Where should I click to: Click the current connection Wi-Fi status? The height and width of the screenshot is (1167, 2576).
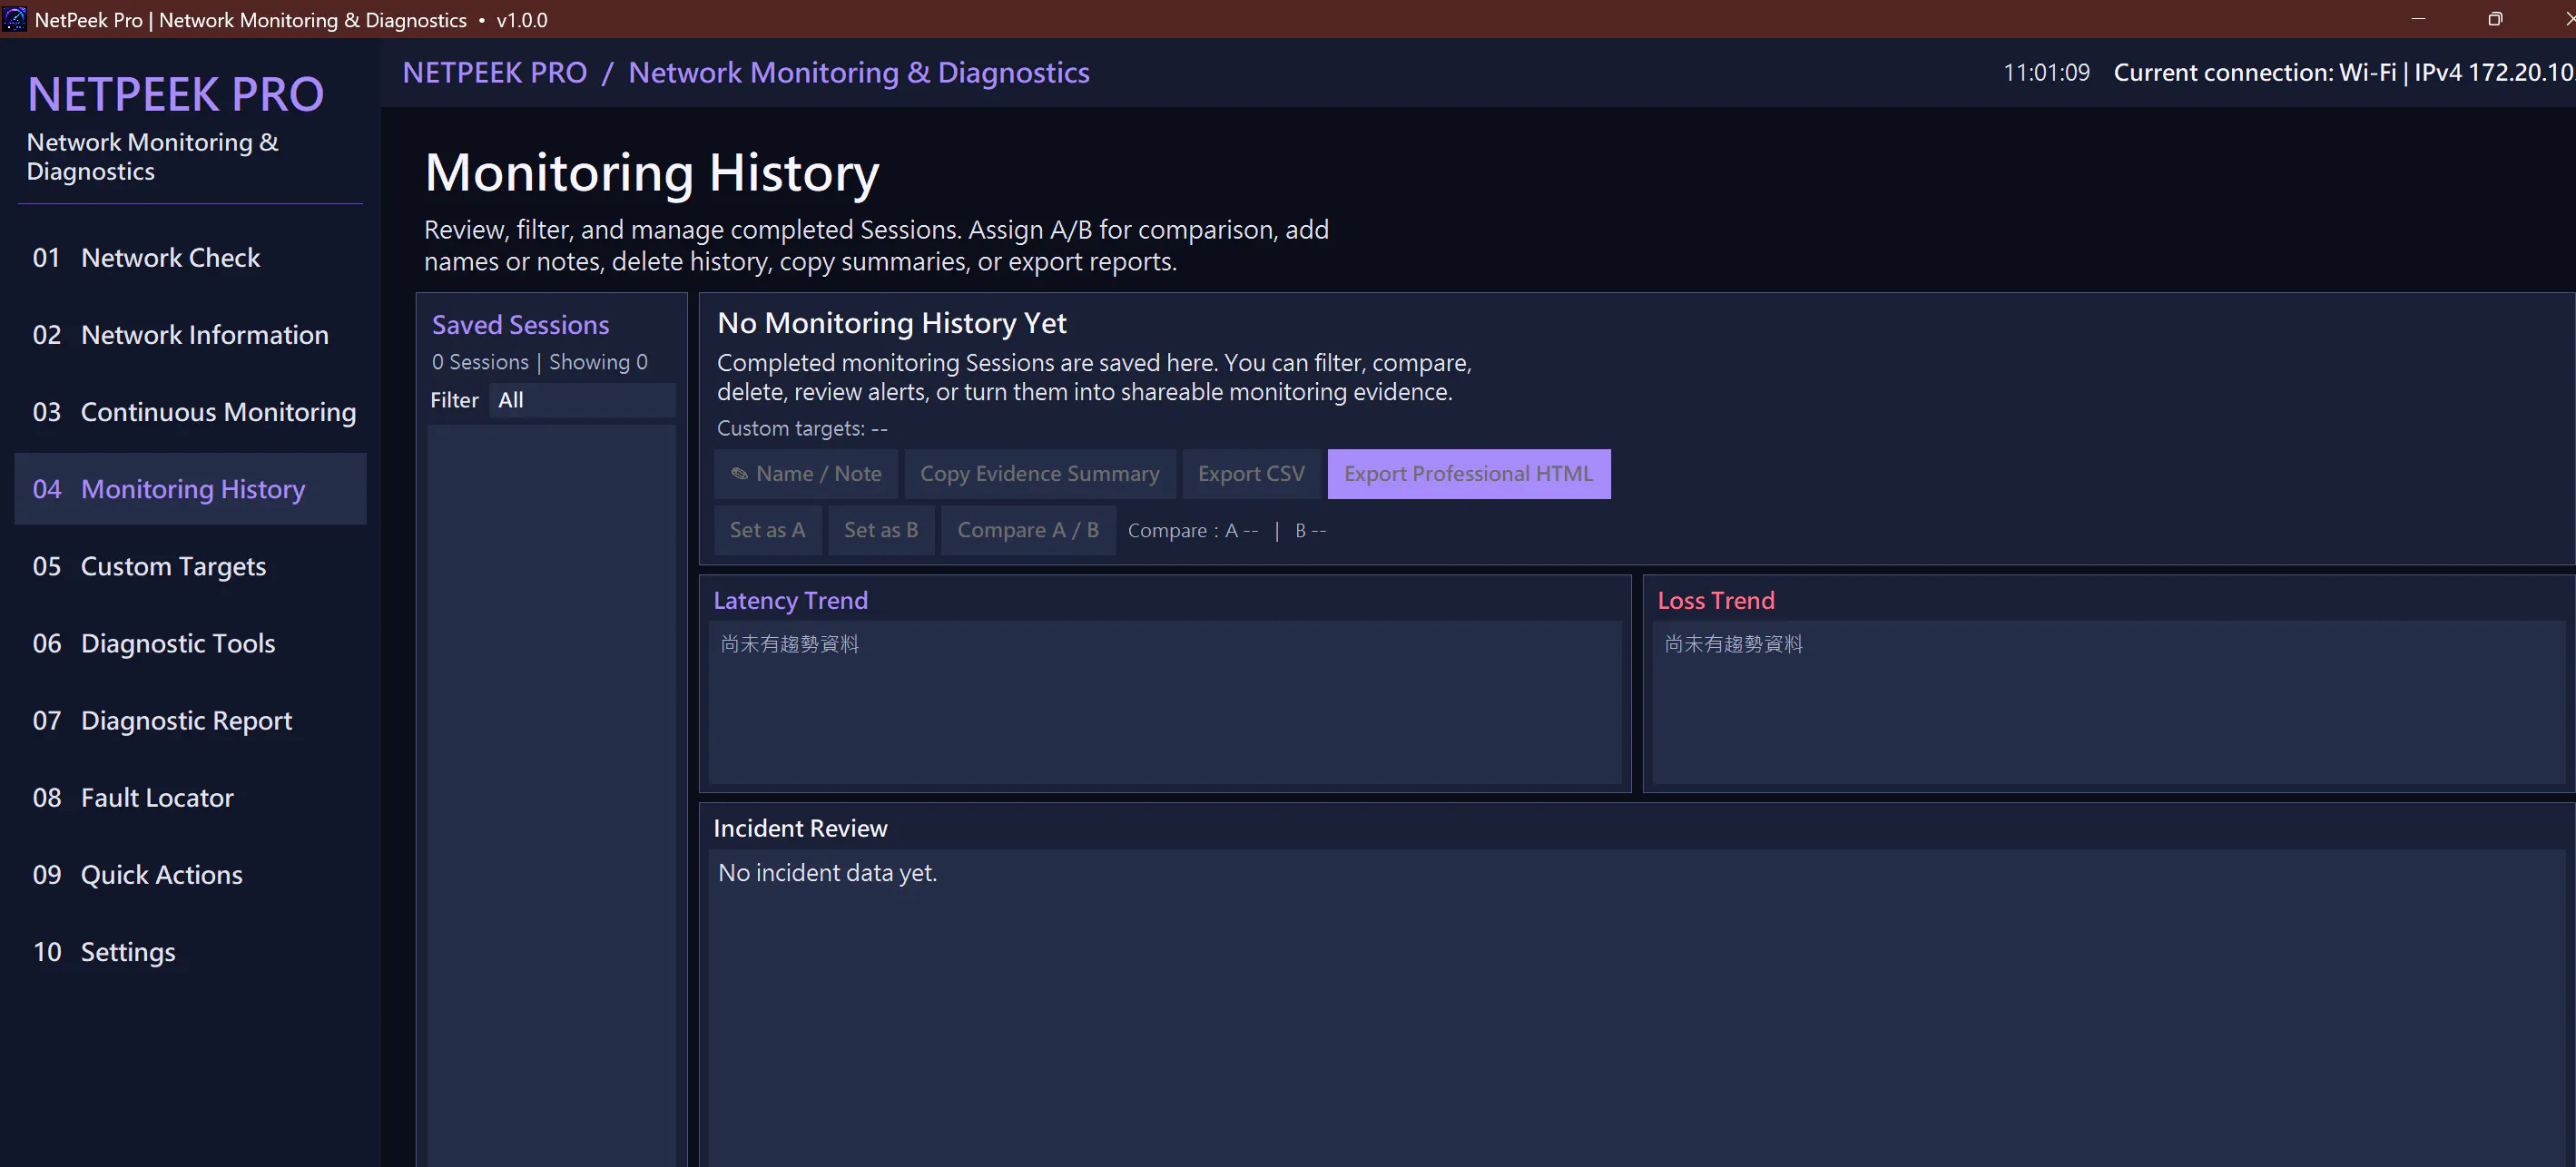[2343, 73]
